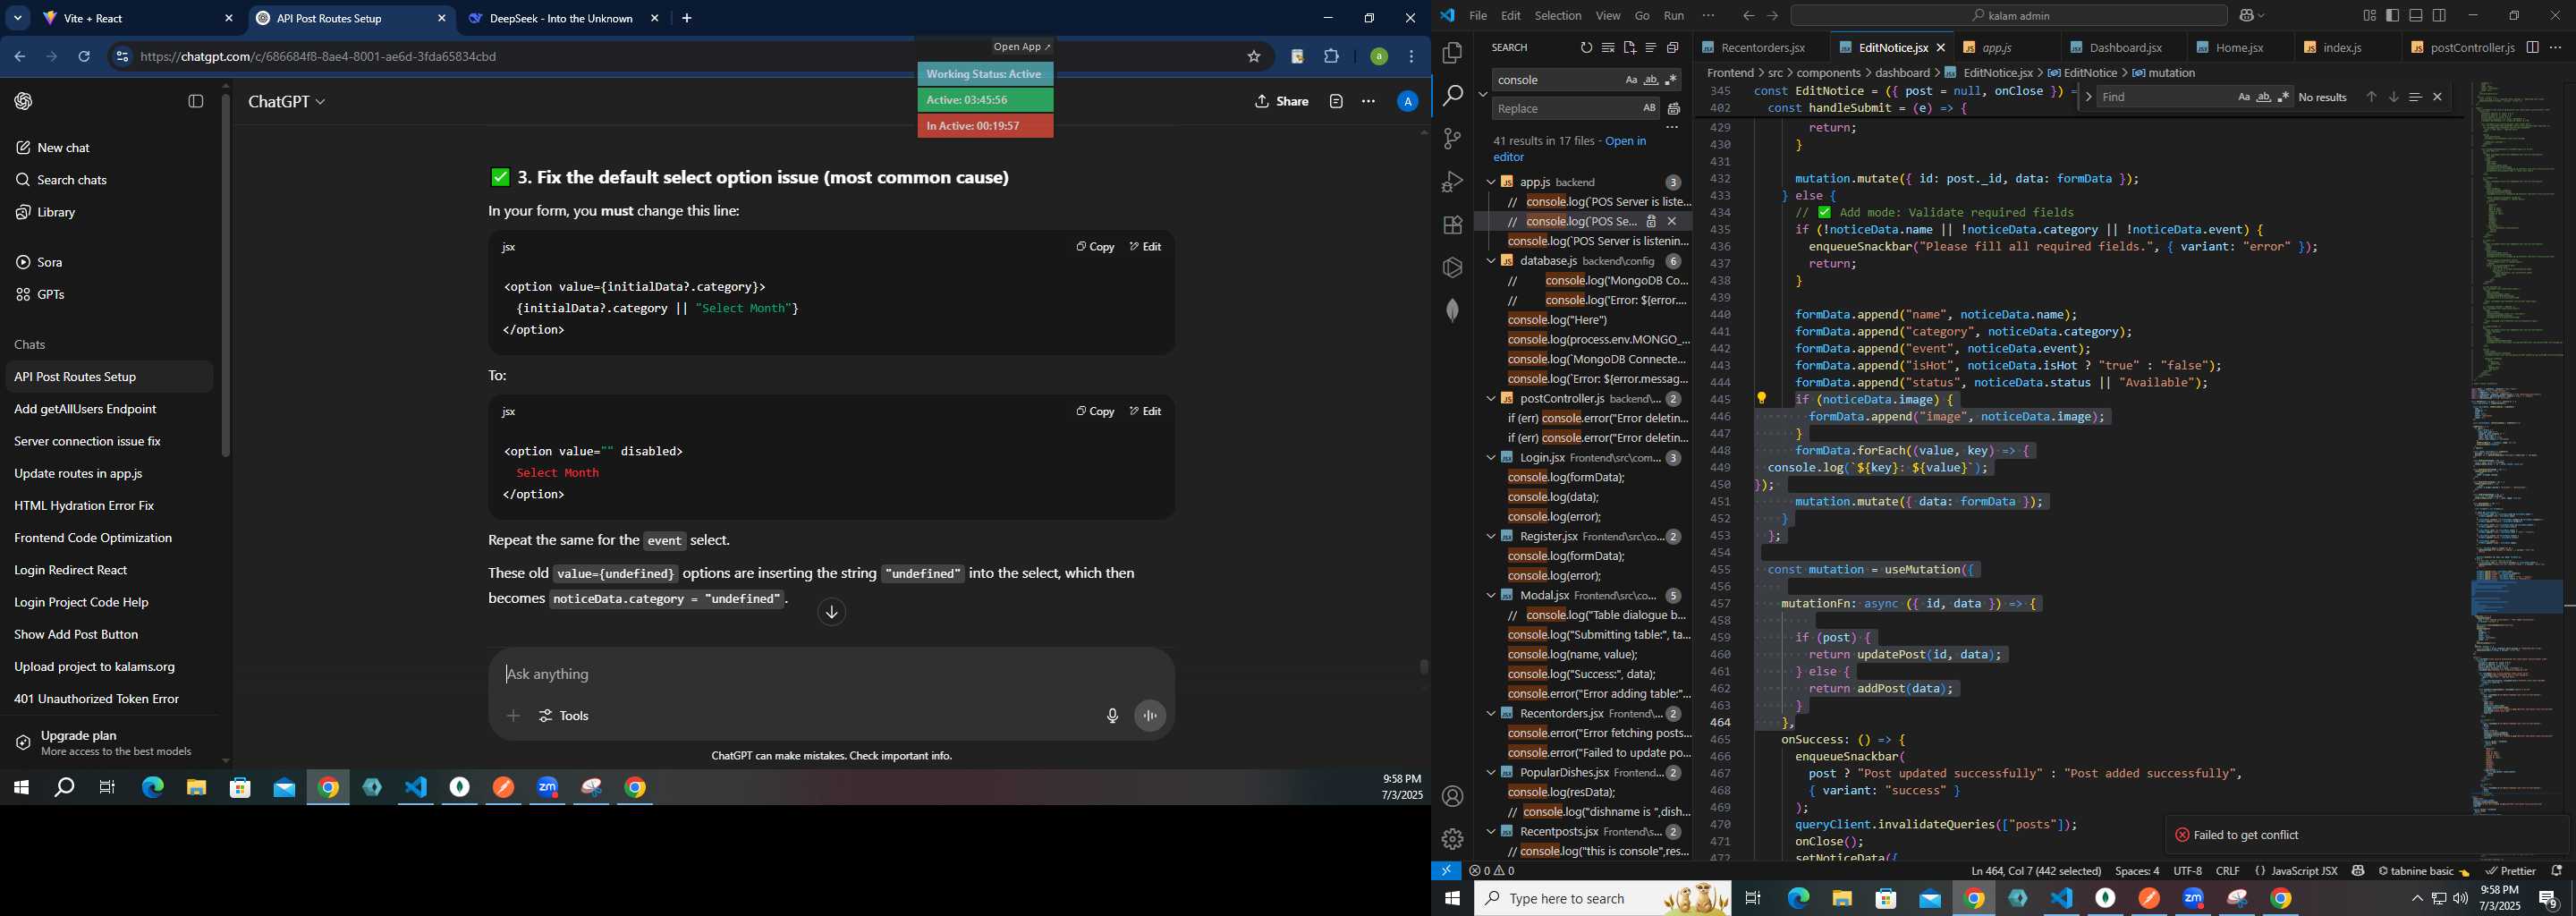Click ChatGPT Share button

(x=1281, y=102)
